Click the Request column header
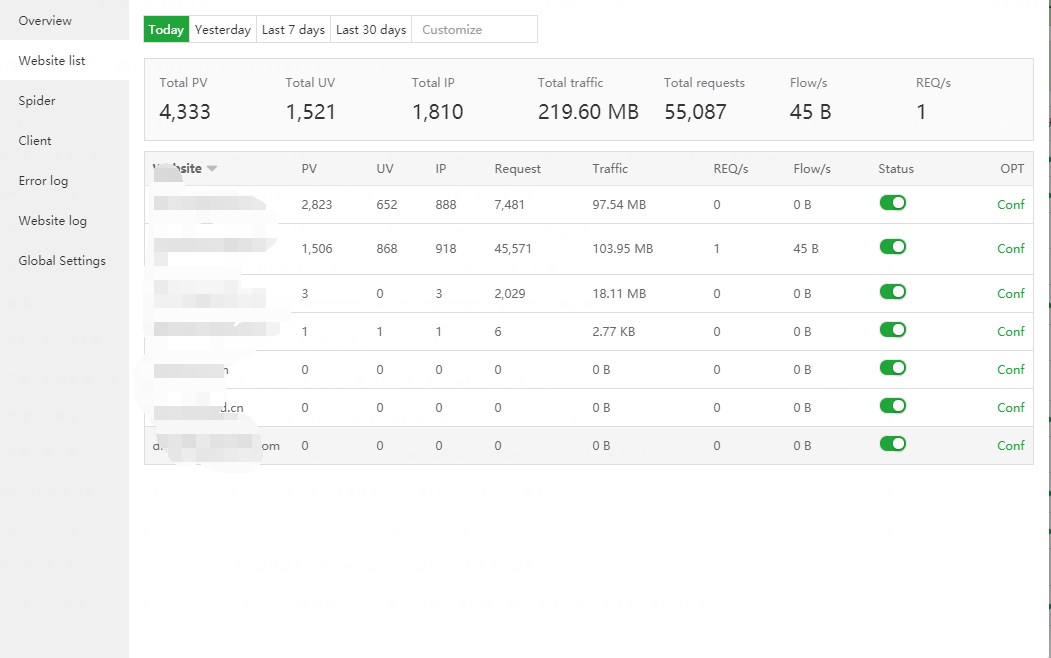This screenshot has width=1051, height=658. [517, 169]
